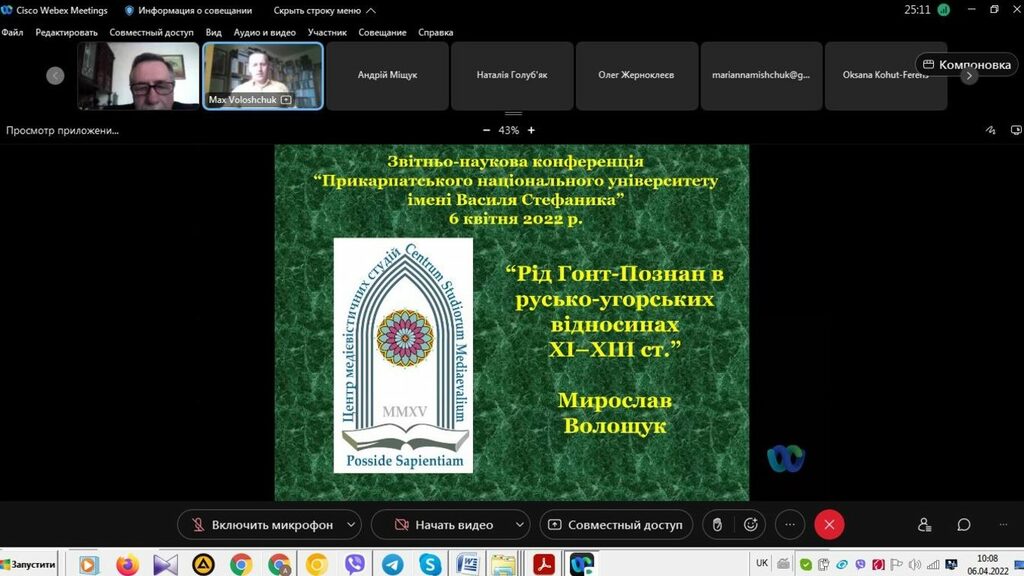Open the chat bubble icon
This screenshot has width=1024, height=576.
(964, 524)
